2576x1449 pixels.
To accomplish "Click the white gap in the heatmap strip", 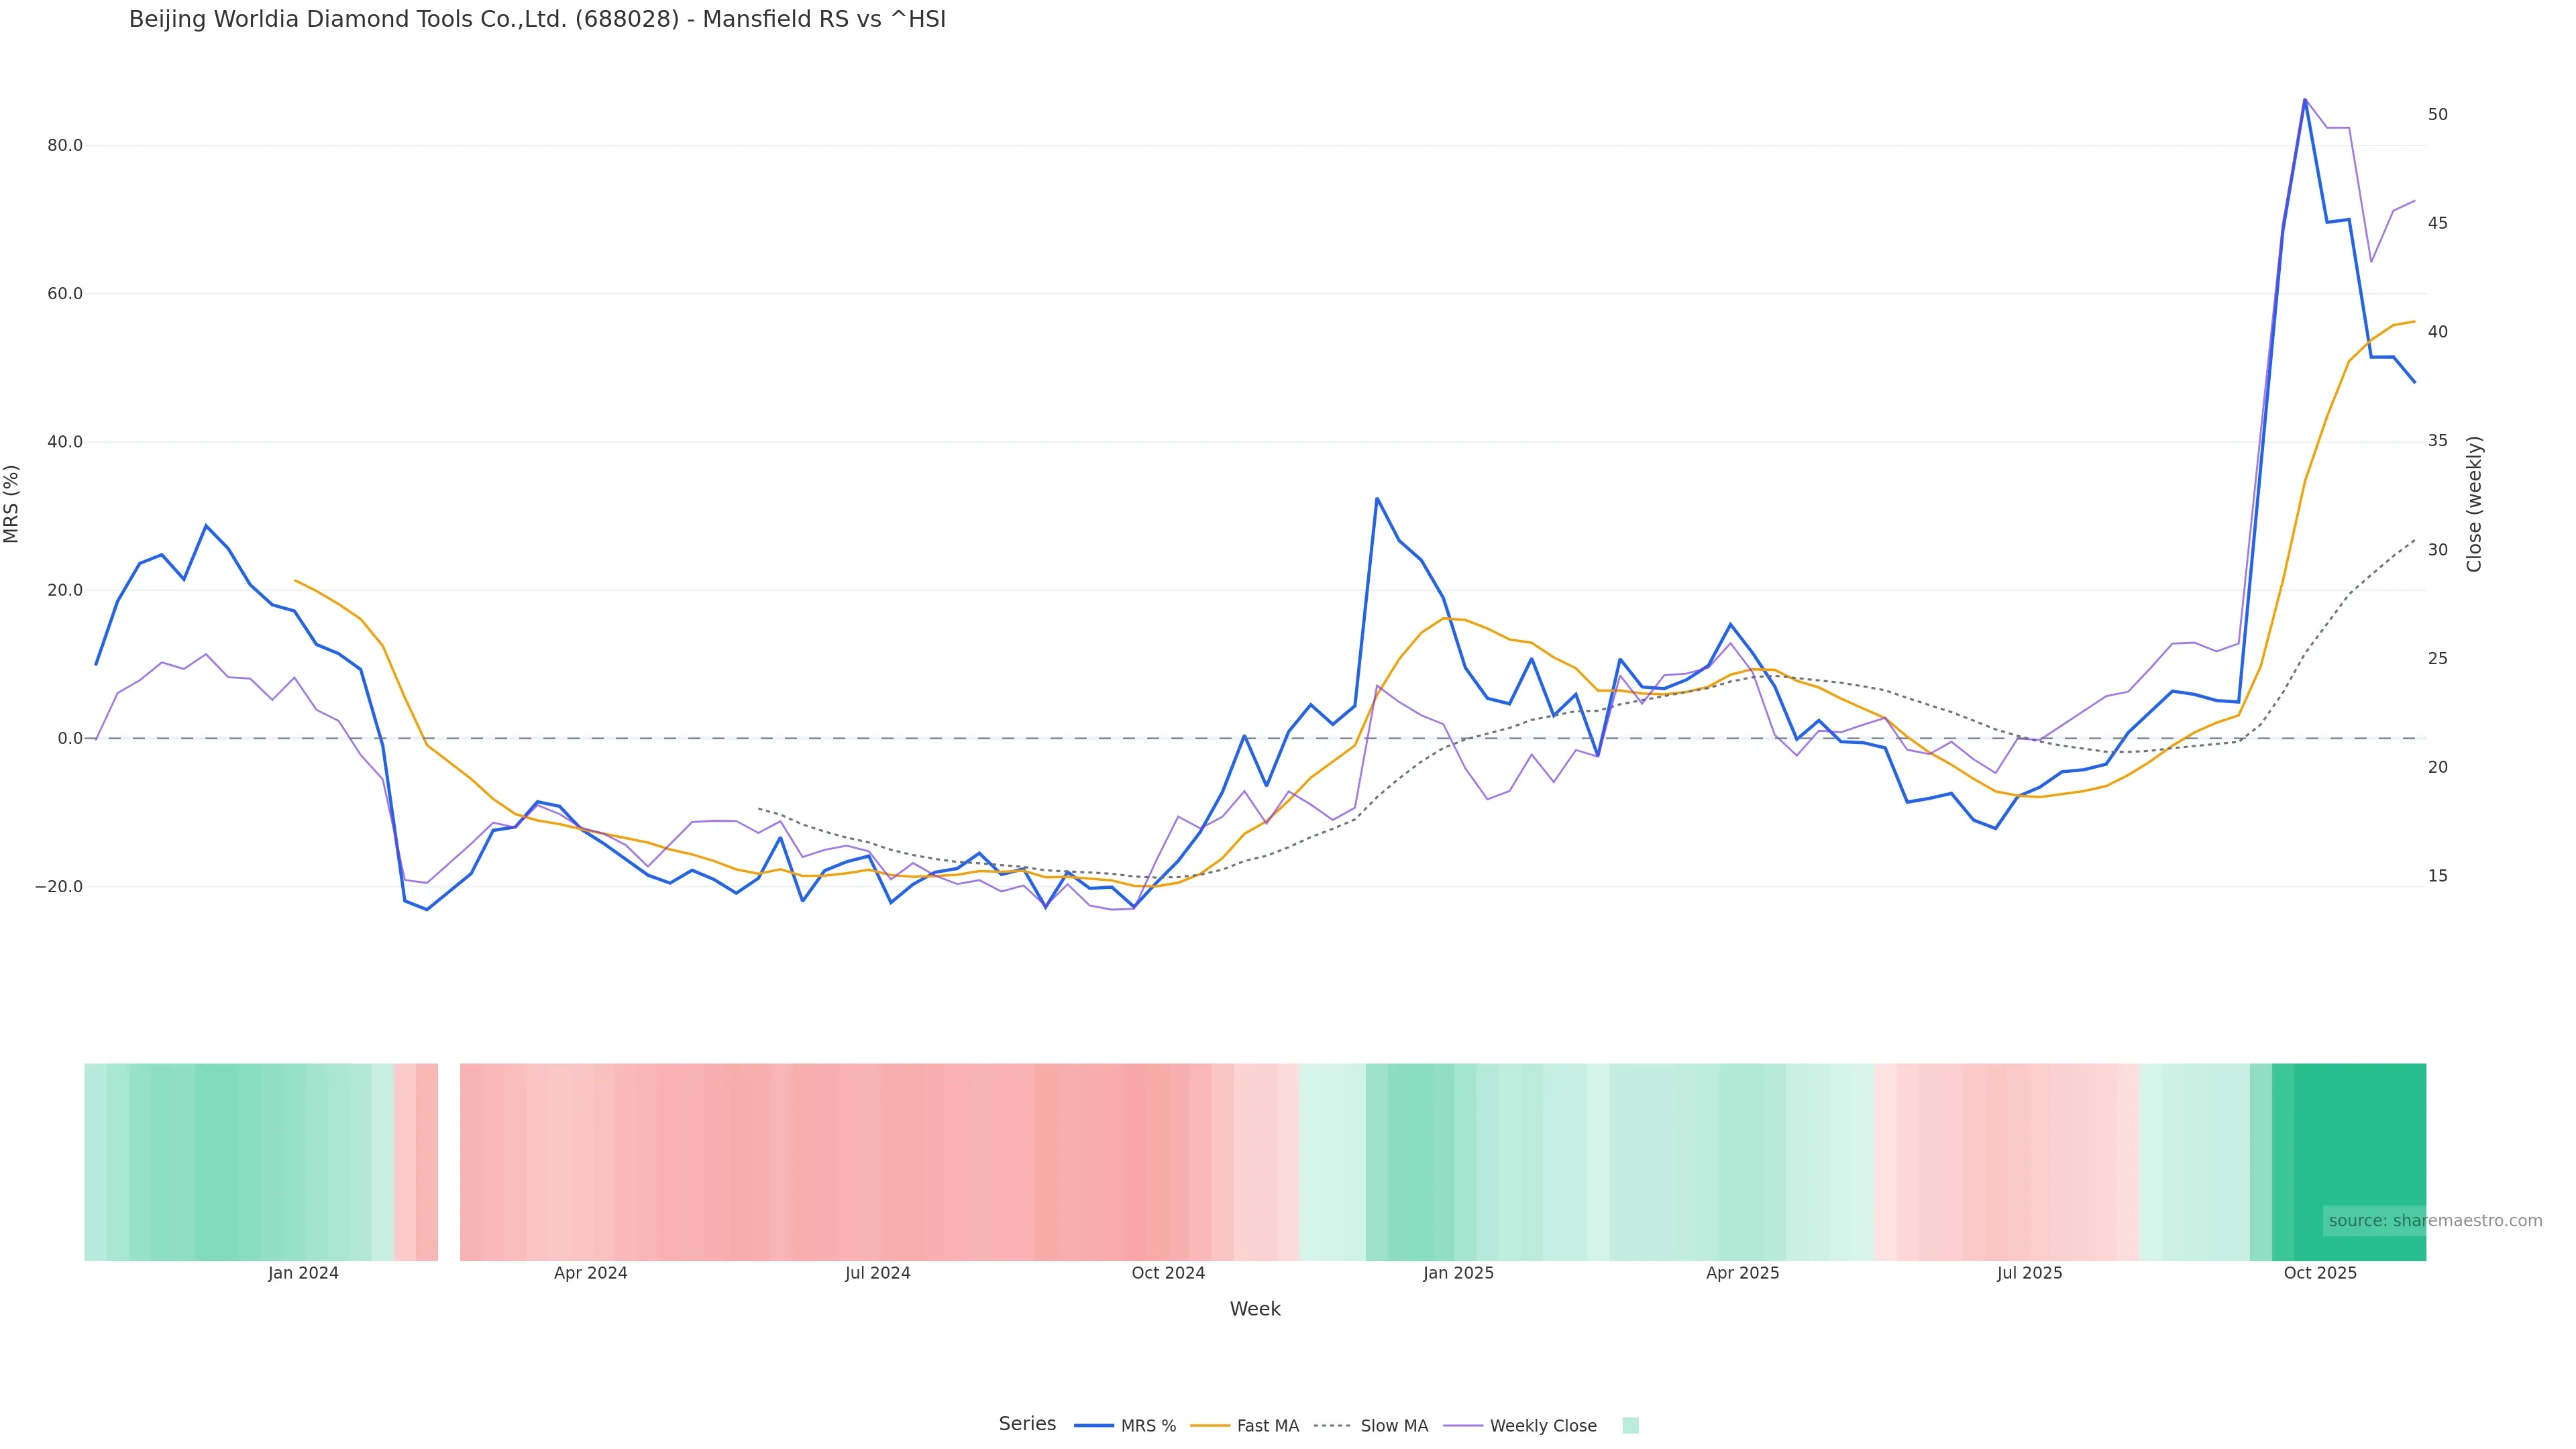I will pos(449,1162).
